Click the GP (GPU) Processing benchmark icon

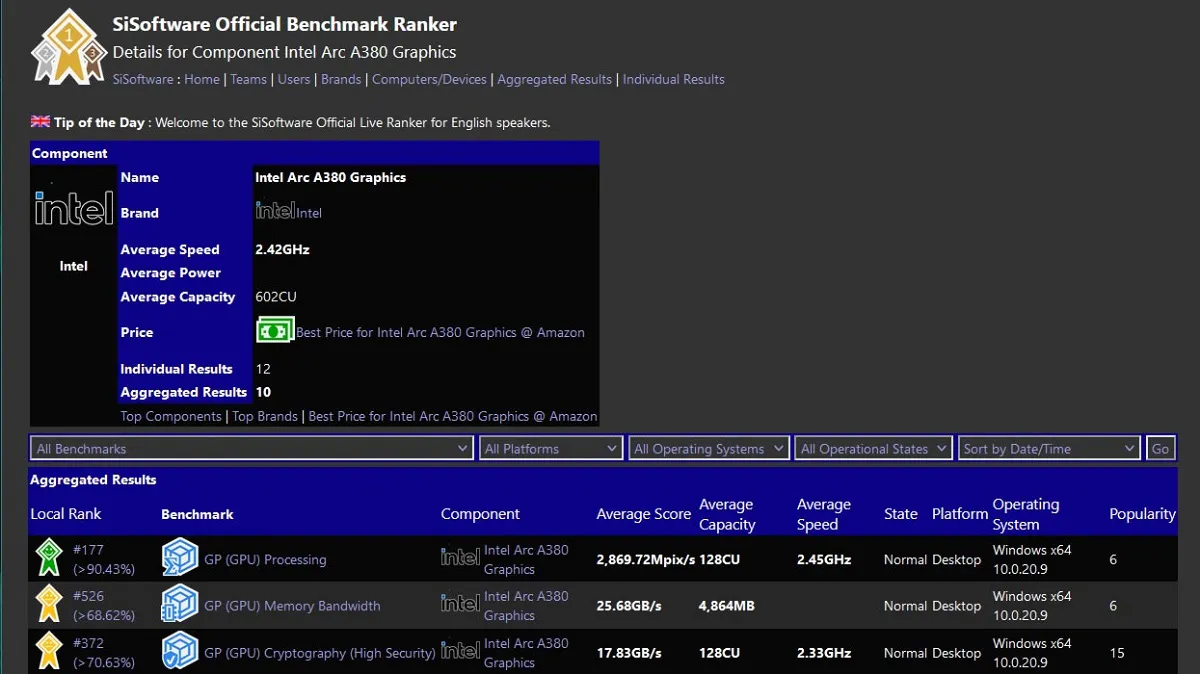pos(180,558)
